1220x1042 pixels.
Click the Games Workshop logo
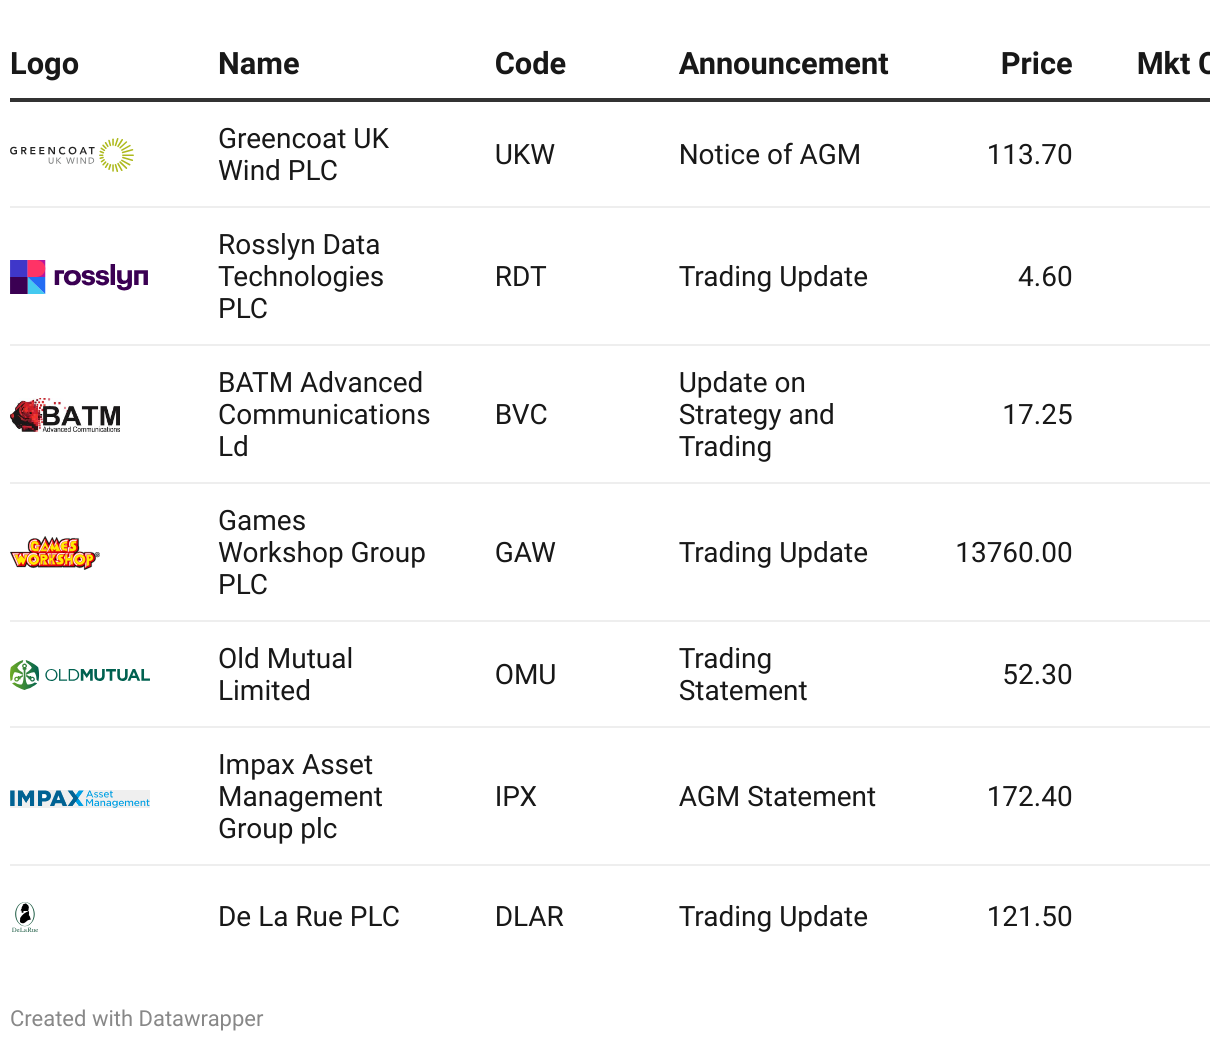coord(55,553)
